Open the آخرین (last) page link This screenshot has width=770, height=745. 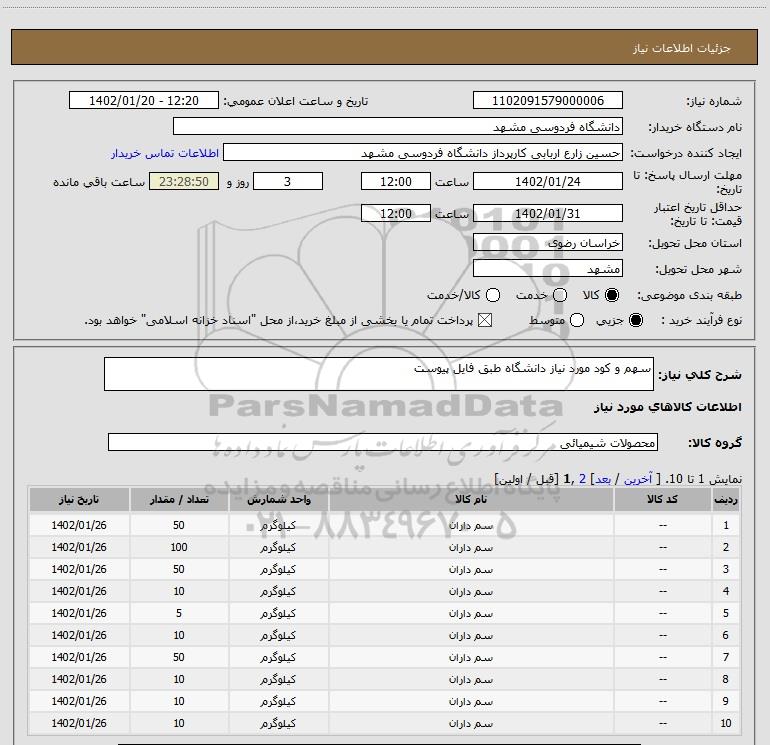(x=638, y=479)
